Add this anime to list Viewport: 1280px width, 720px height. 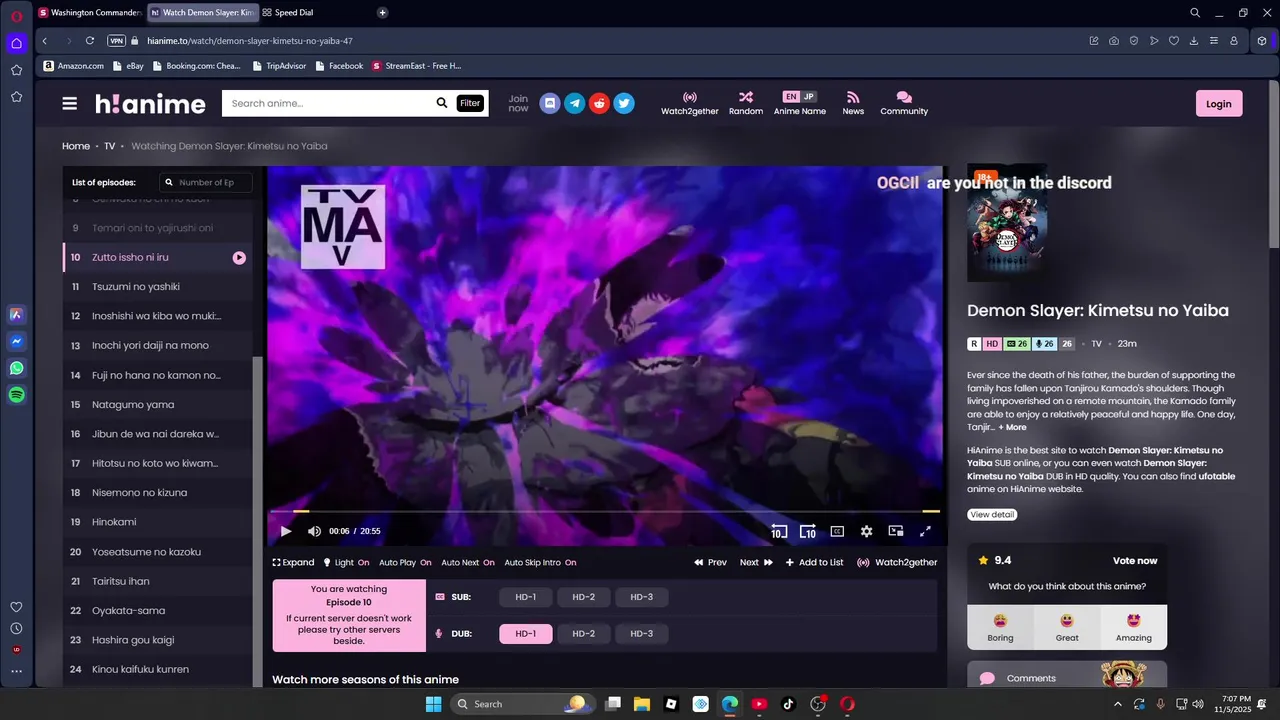(x=814, y=562)
